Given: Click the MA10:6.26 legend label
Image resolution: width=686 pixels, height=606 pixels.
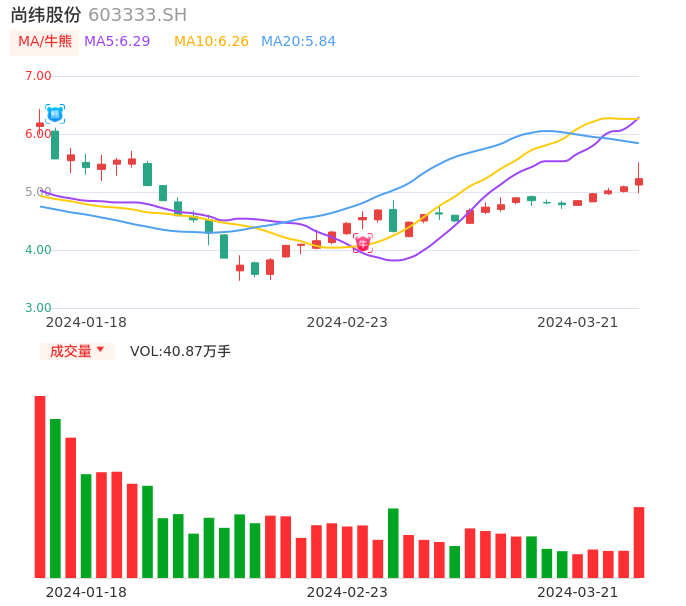Looking at the screenshot, I should point(211,42).
